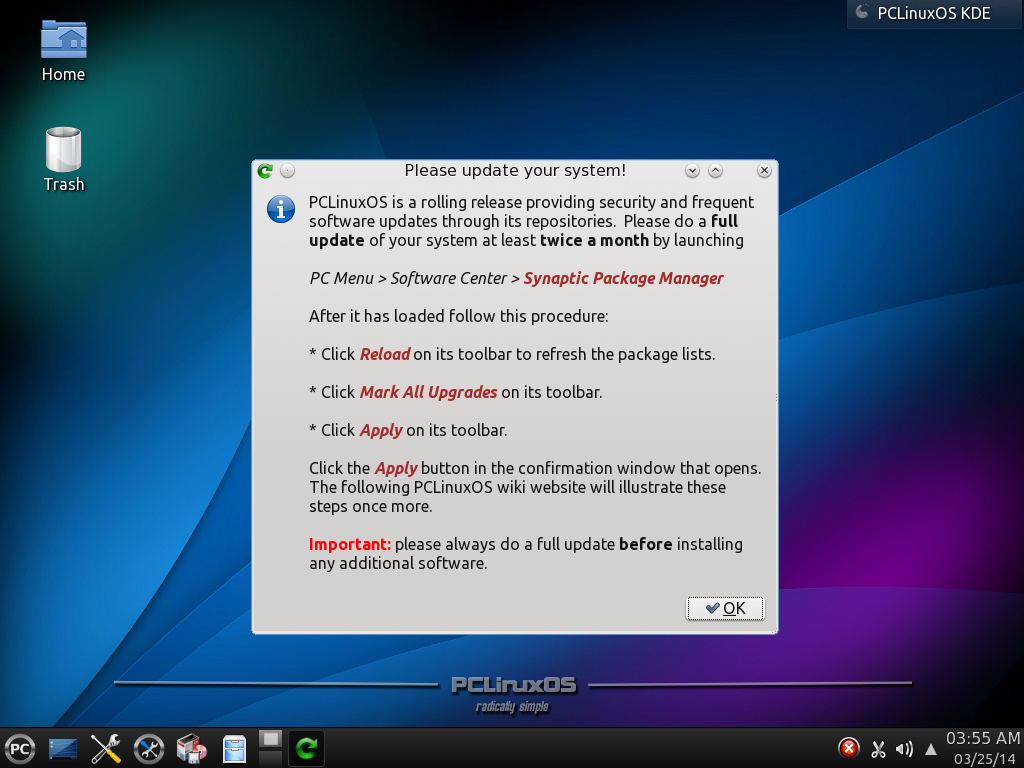Open the wrench and screwdriver settings icon
Image resolution: width=1024 pixels, height=768 pixels.
pyautogui.click(x=106, y=748)
